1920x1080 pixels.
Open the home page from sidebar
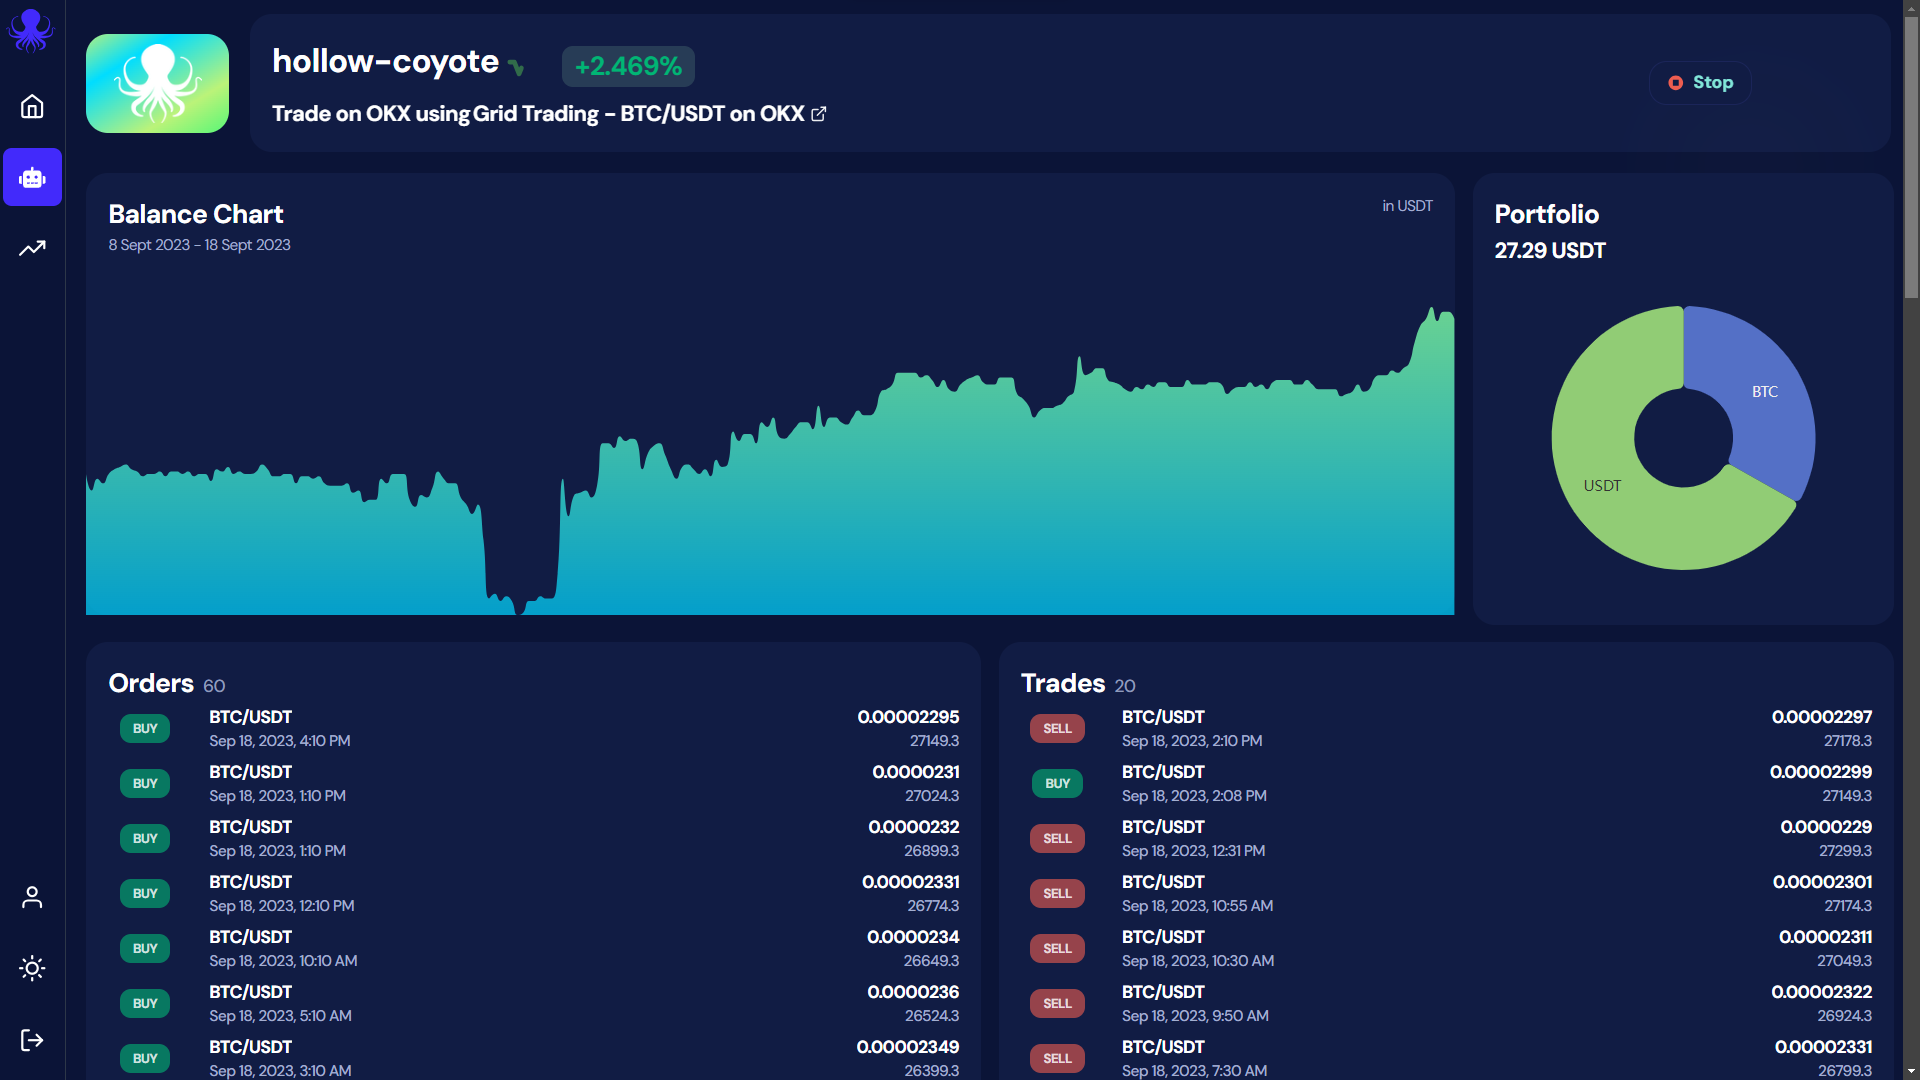pyautogui.click(x=32, y=106)
